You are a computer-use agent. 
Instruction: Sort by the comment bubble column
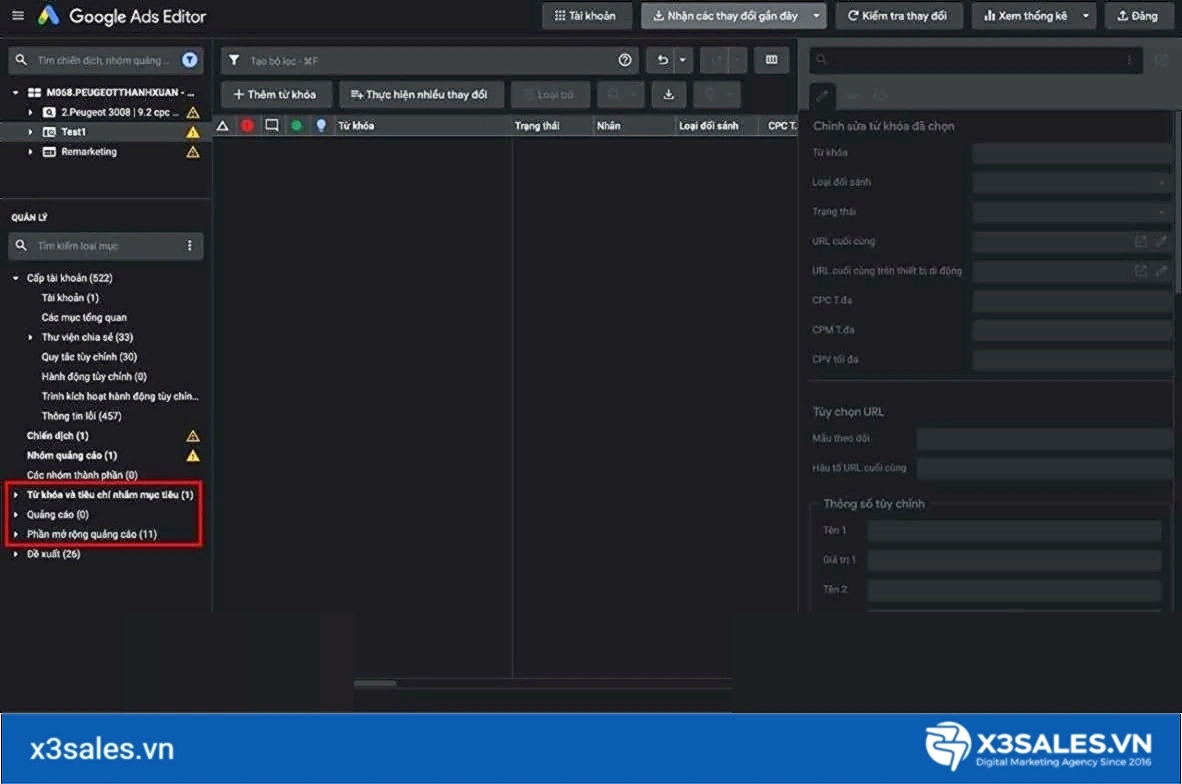coord(271,125)
